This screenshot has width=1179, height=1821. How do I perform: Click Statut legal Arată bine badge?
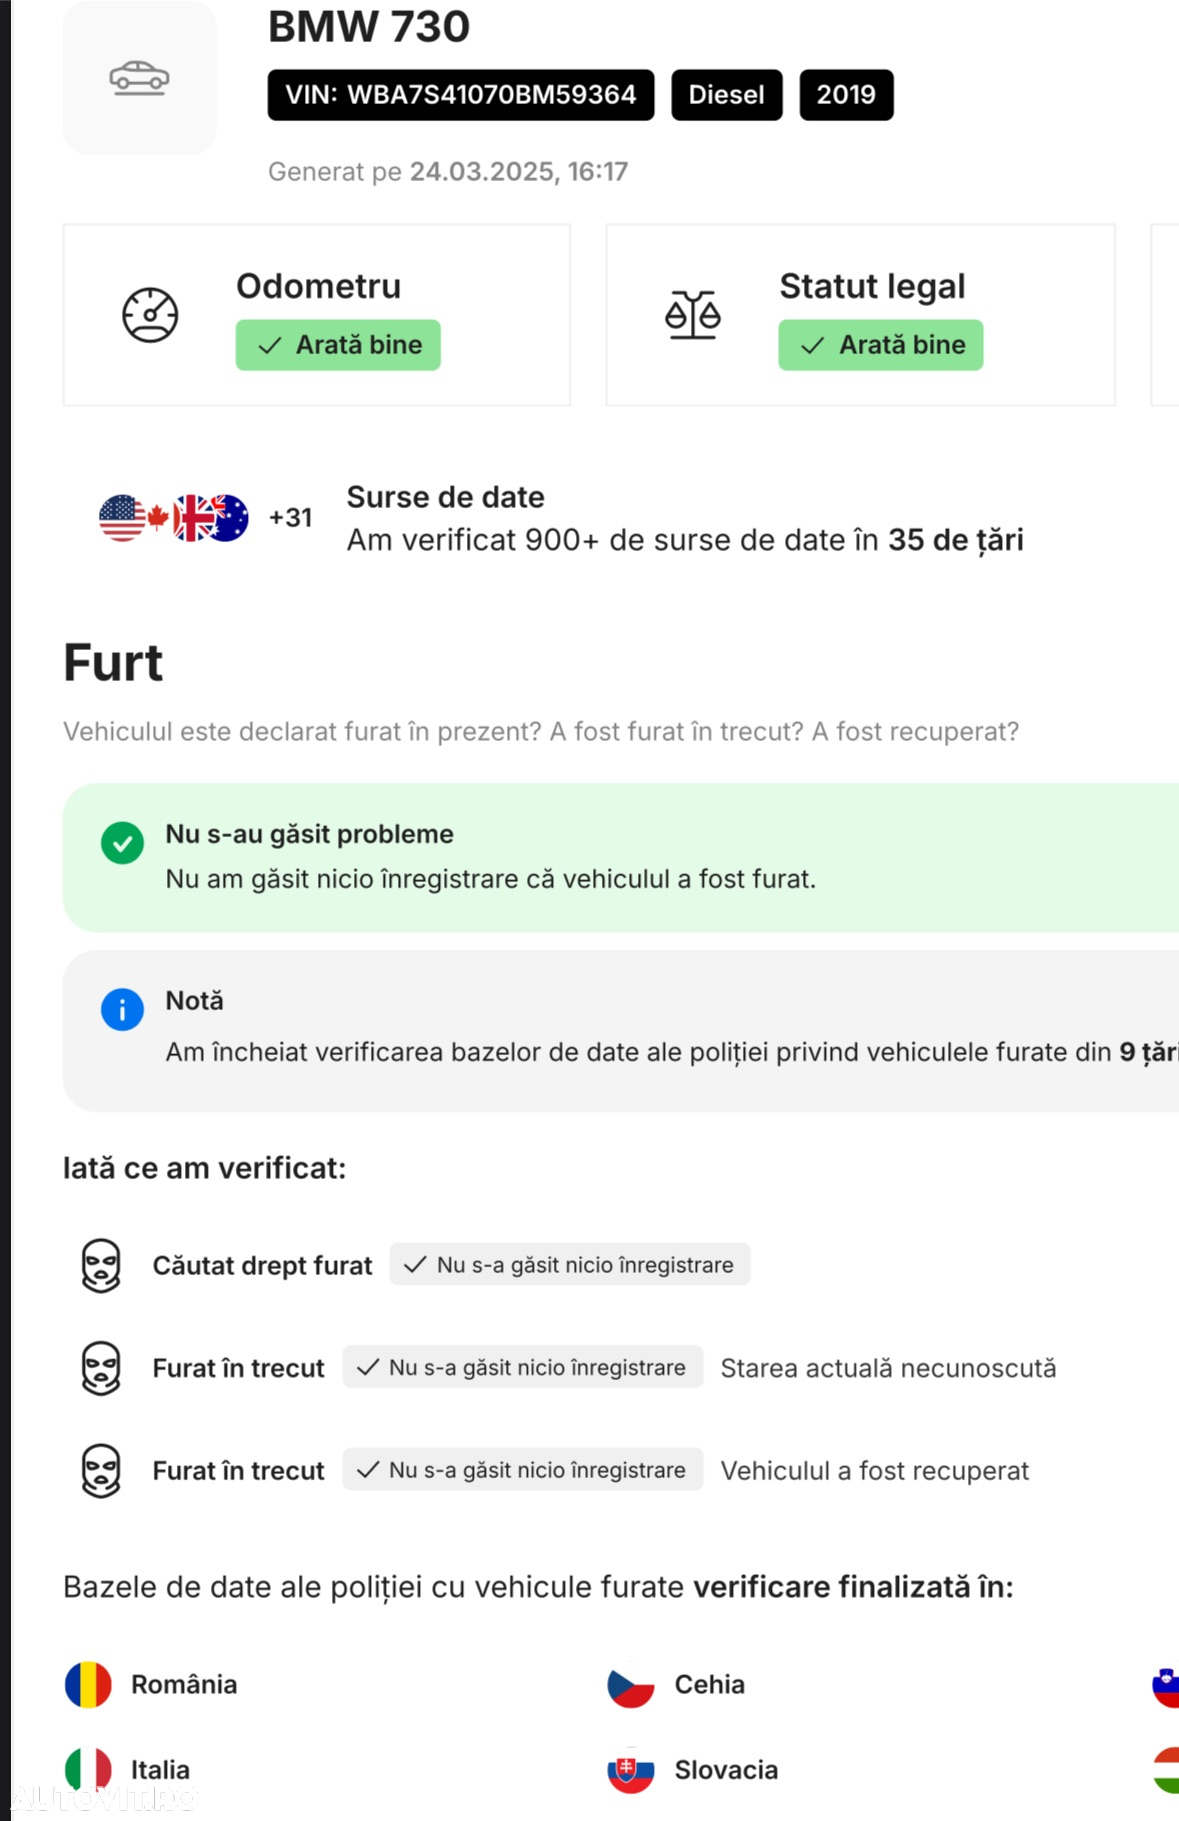click(881, 345)
